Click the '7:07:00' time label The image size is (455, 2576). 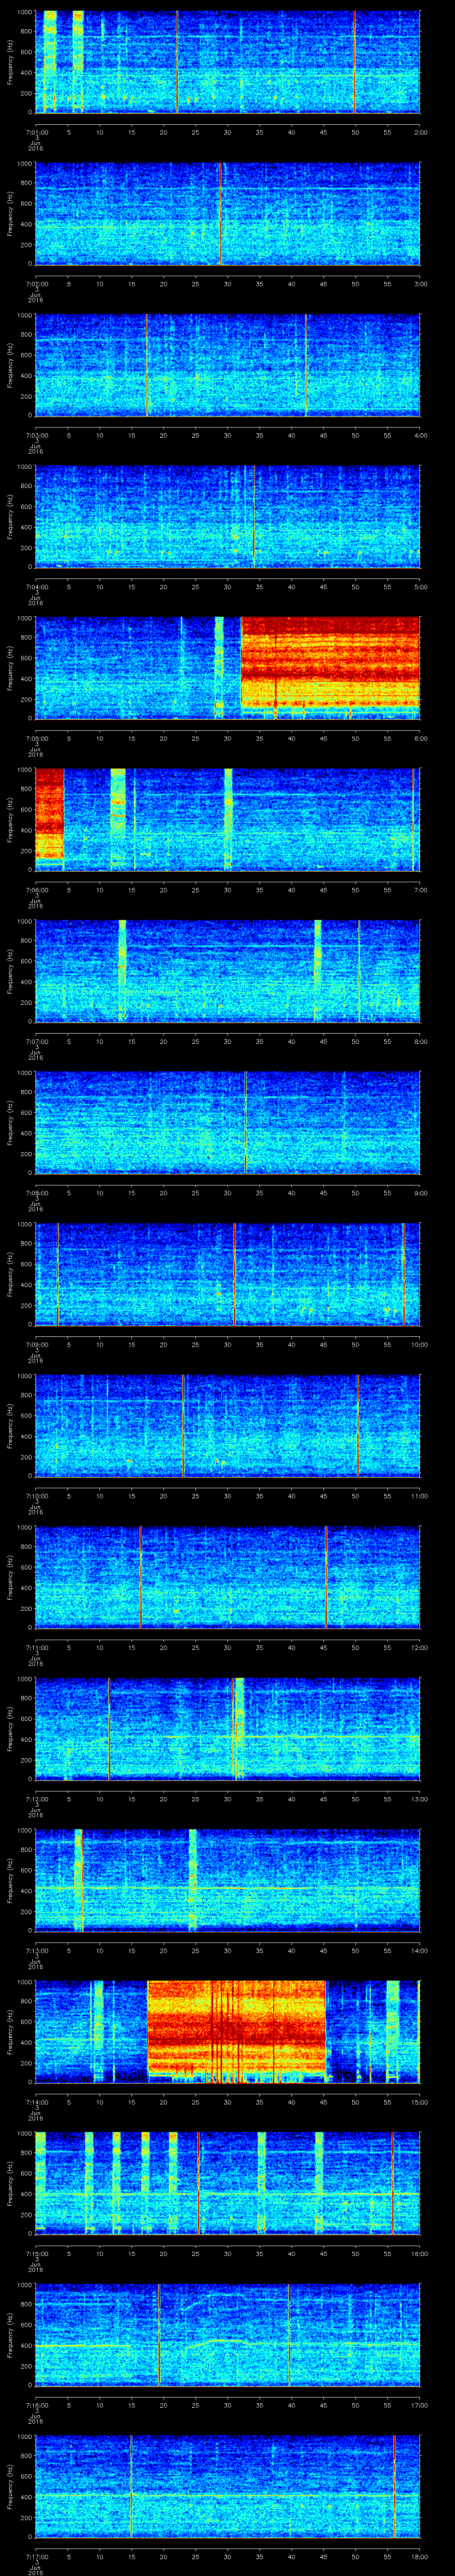(x=36, y=1041)
